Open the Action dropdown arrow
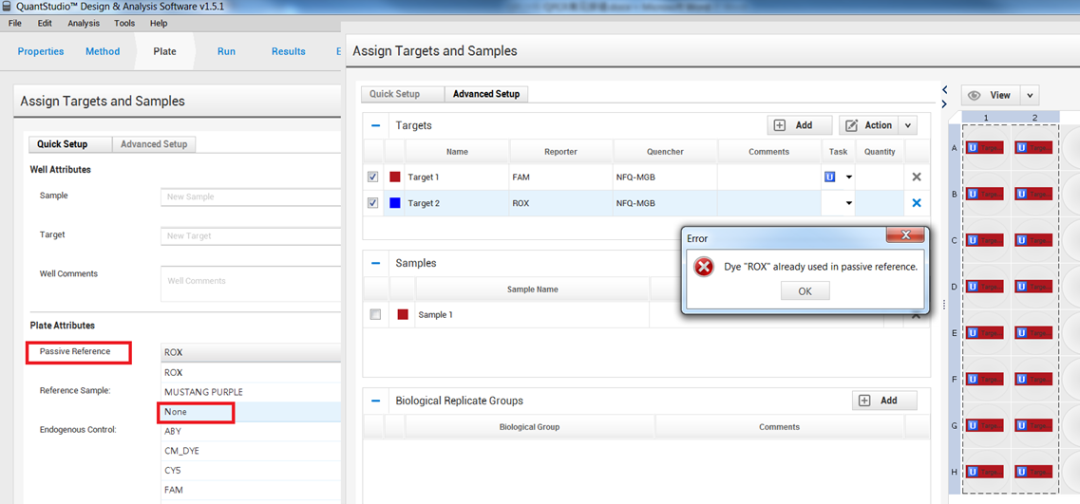Viewport: 1080px width, 504px height. click(908, 125)
